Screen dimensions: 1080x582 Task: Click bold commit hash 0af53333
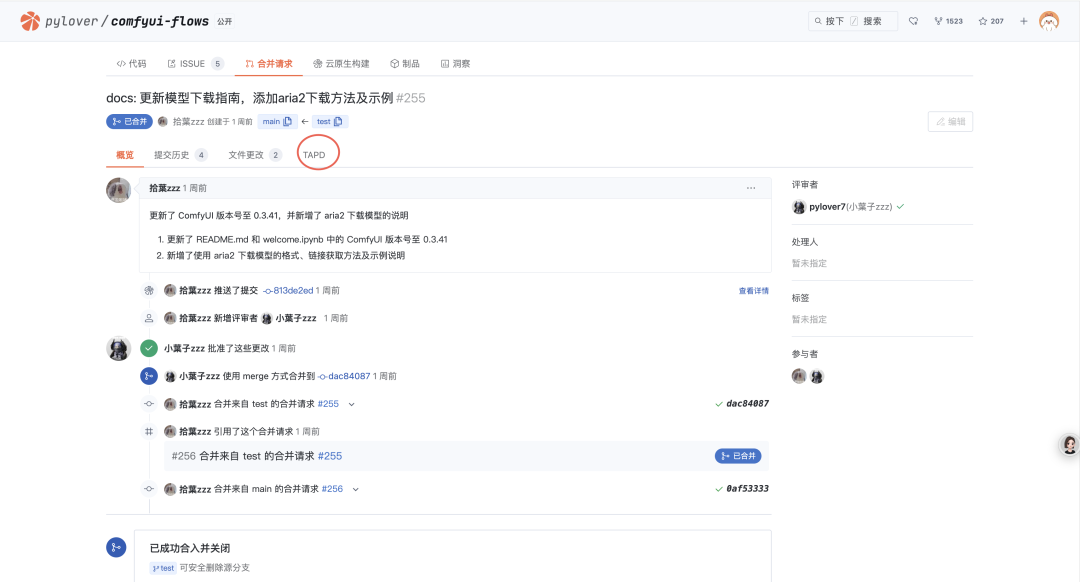tap(747, 488)
